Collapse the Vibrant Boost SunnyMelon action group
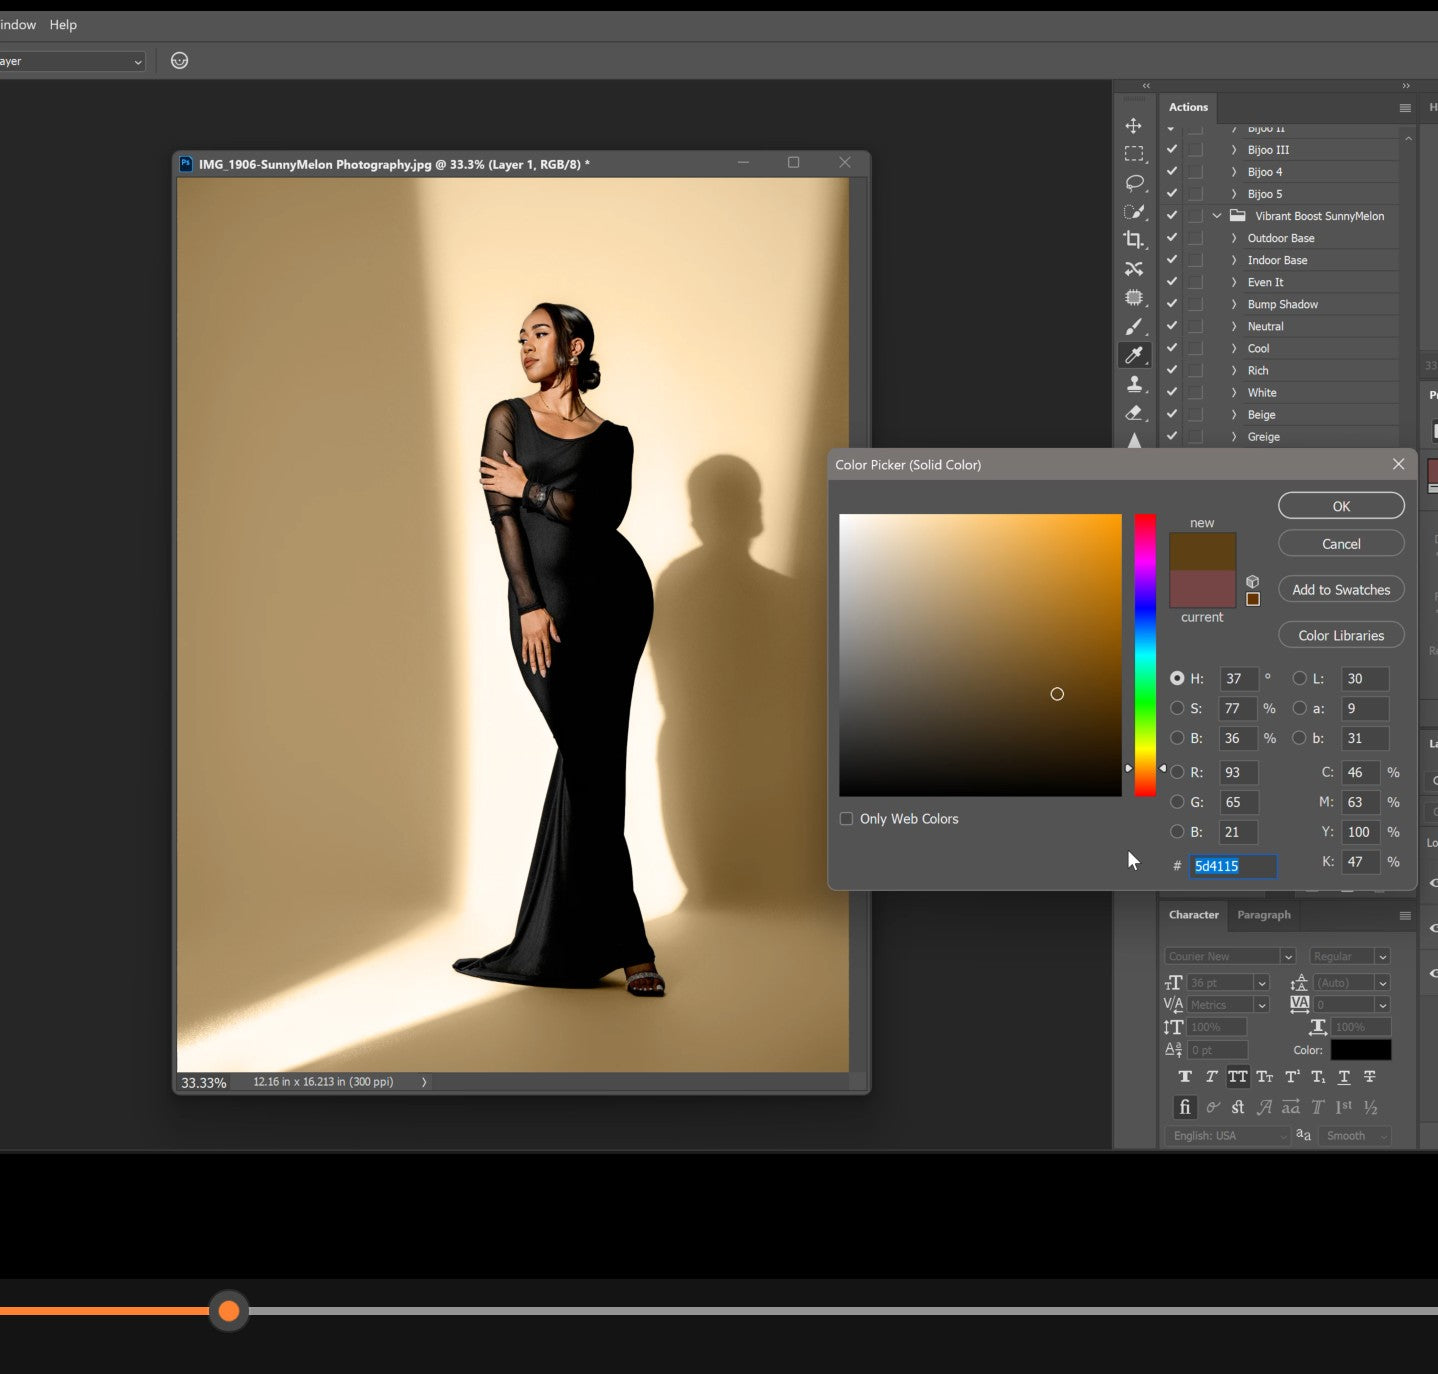1438x1374 pixels. click(1216, 215)
